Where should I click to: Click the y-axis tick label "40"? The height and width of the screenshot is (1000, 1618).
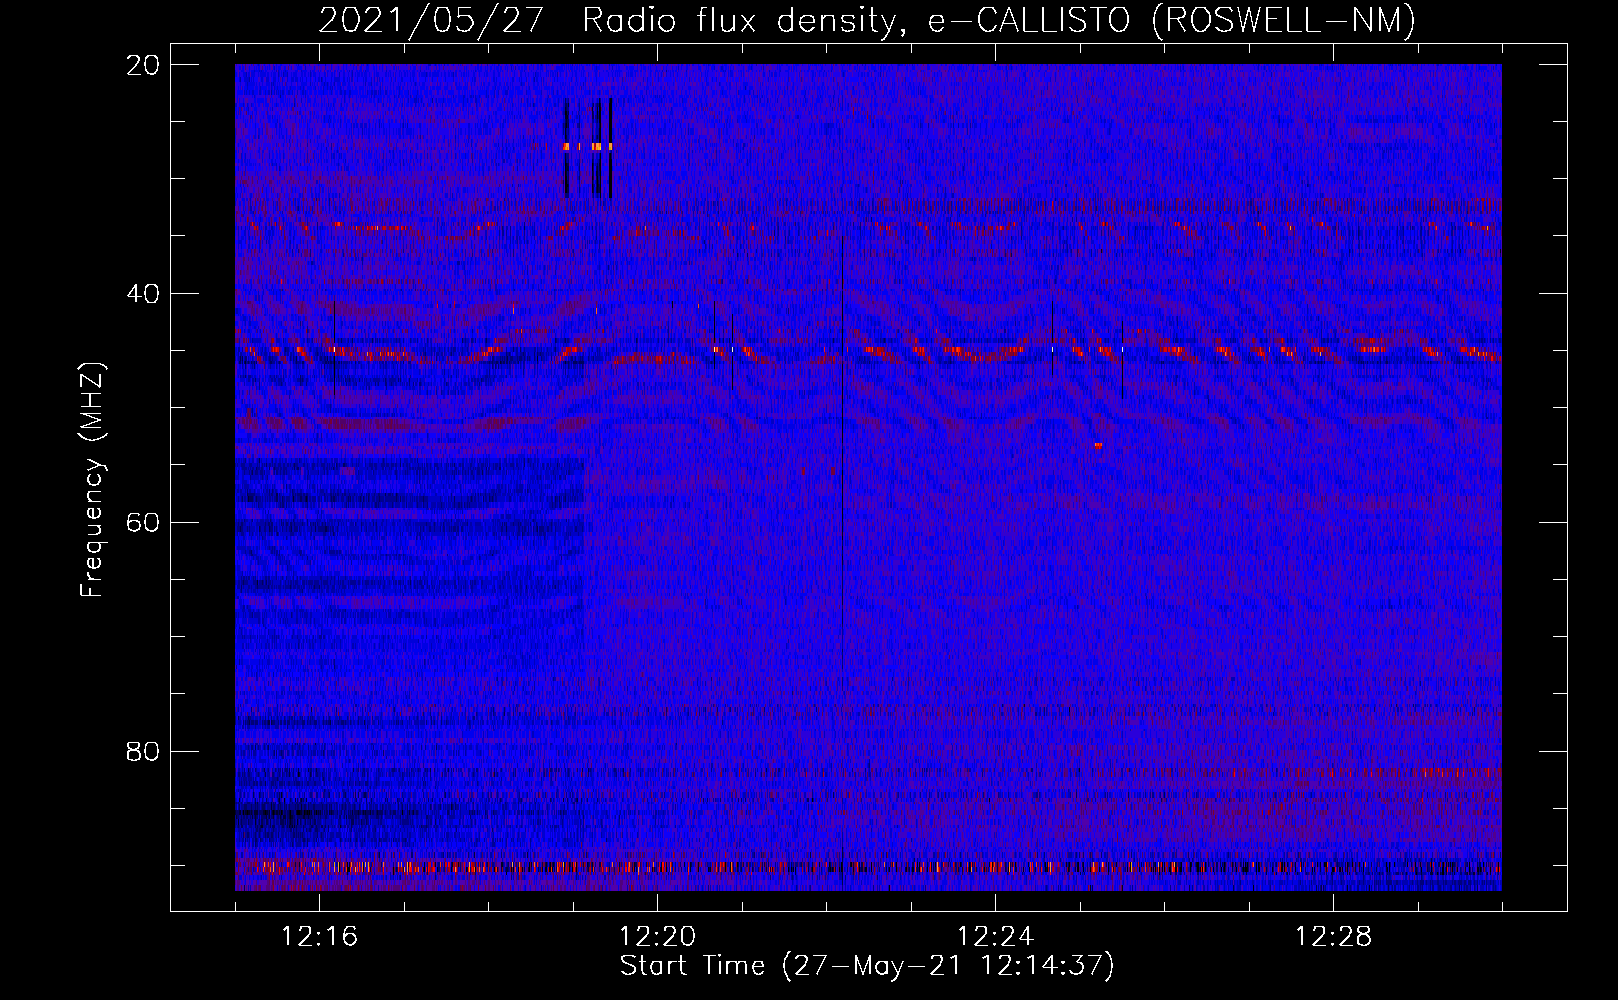pos(144,294)
